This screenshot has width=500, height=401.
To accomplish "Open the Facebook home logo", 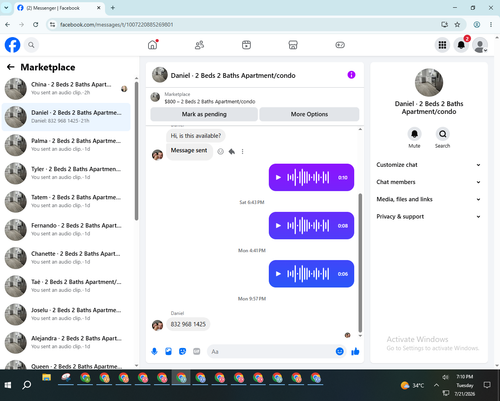I will pos(12,45).
